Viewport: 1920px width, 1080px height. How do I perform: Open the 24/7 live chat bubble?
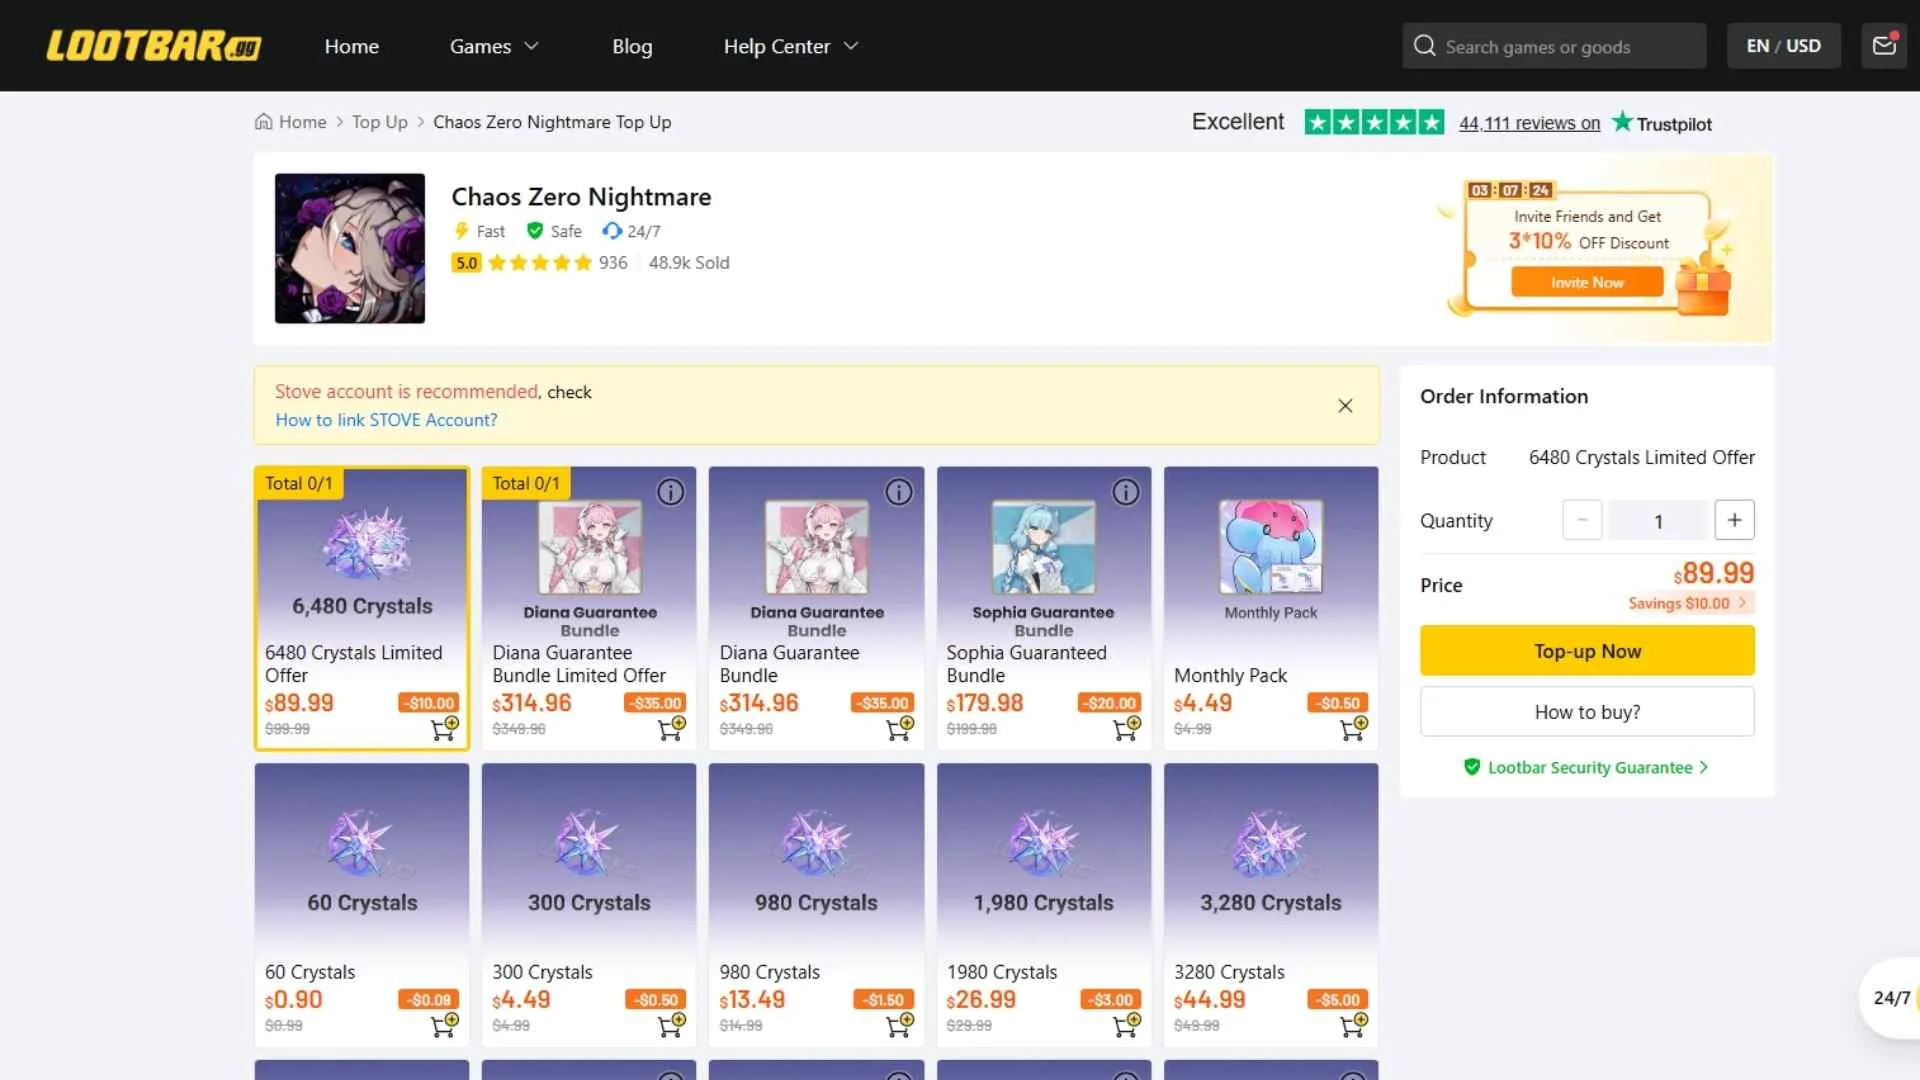click(x=1890, y=998)
